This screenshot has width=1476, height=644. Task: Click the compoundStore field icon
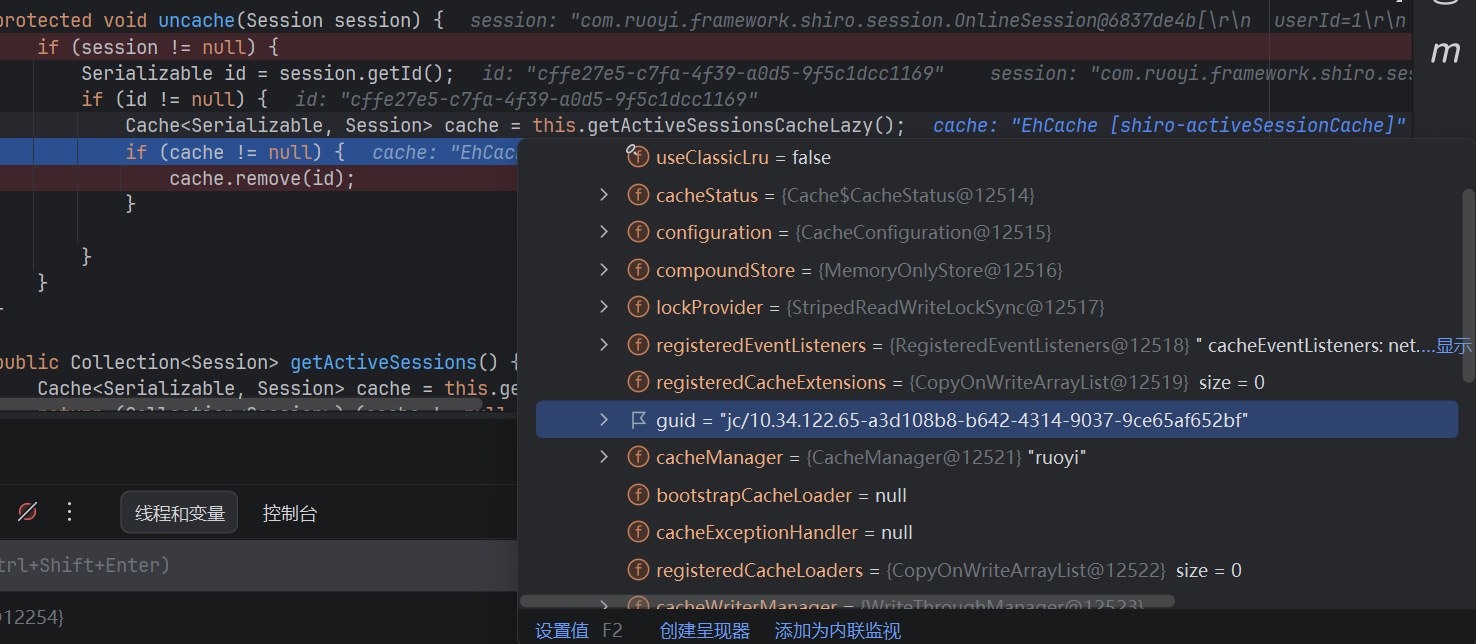(637, 270)
